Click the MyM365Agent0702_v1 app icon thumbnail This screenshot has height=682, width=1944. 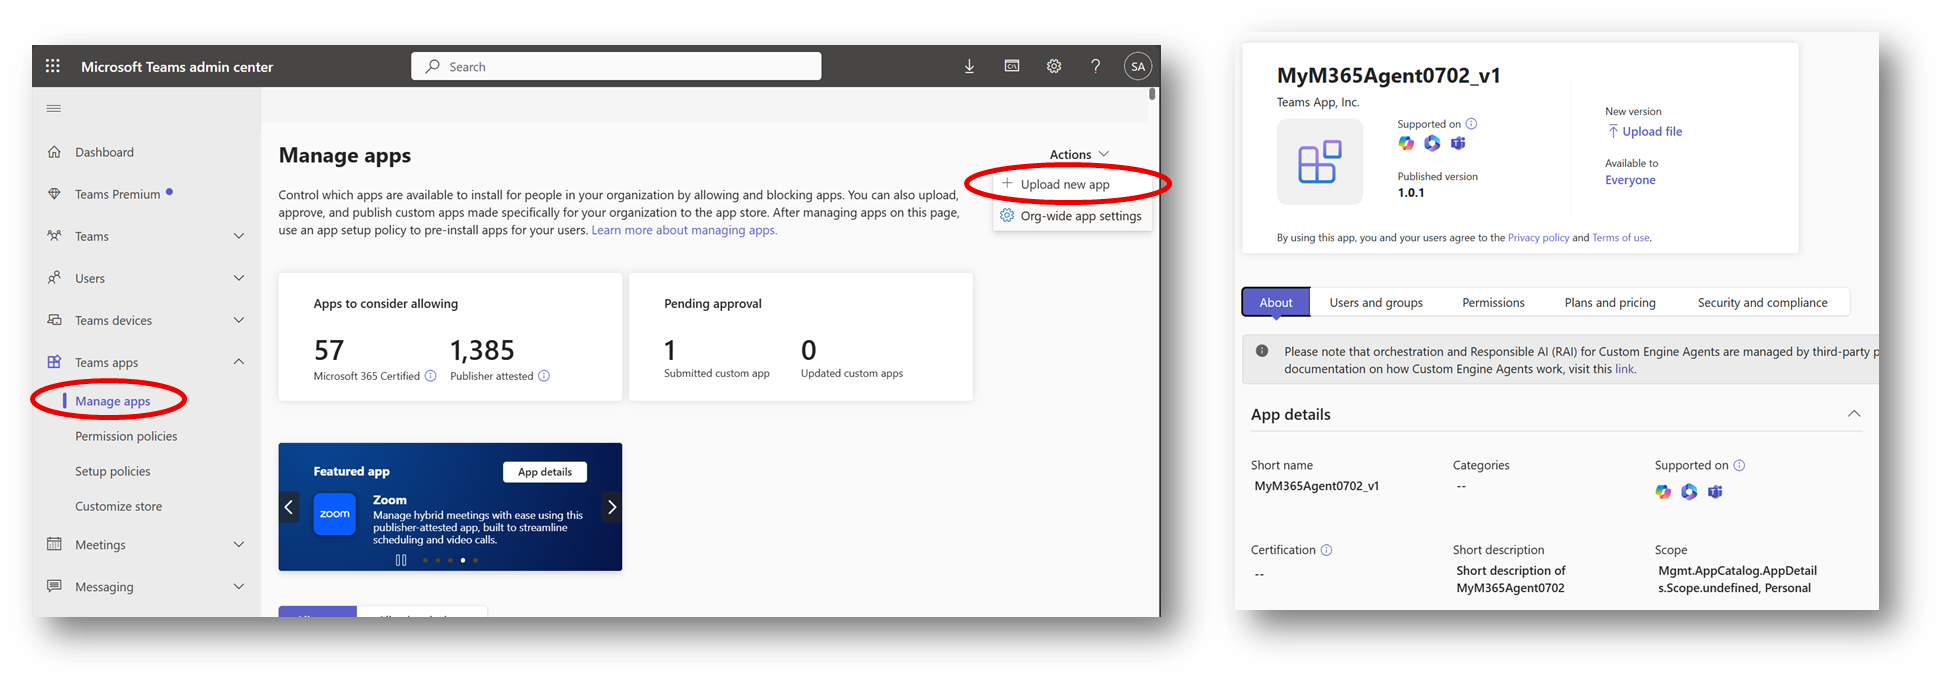(1320, 162)
